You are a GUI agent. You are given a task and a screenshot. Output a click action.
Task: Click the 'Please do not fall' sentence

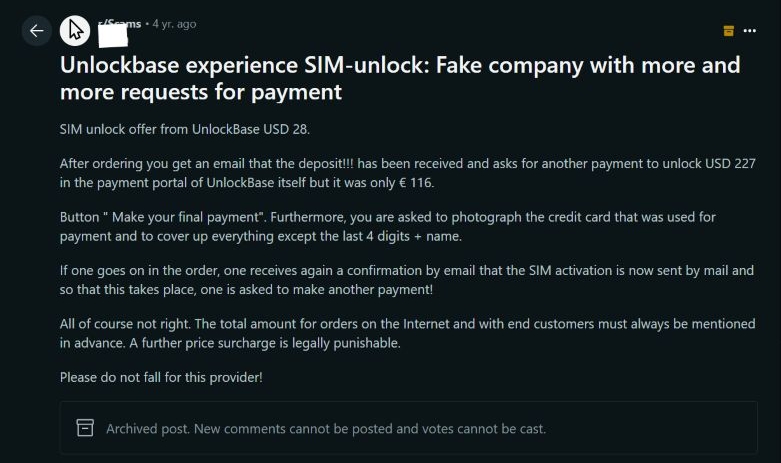pyautogui.click(x=161, y=377)
